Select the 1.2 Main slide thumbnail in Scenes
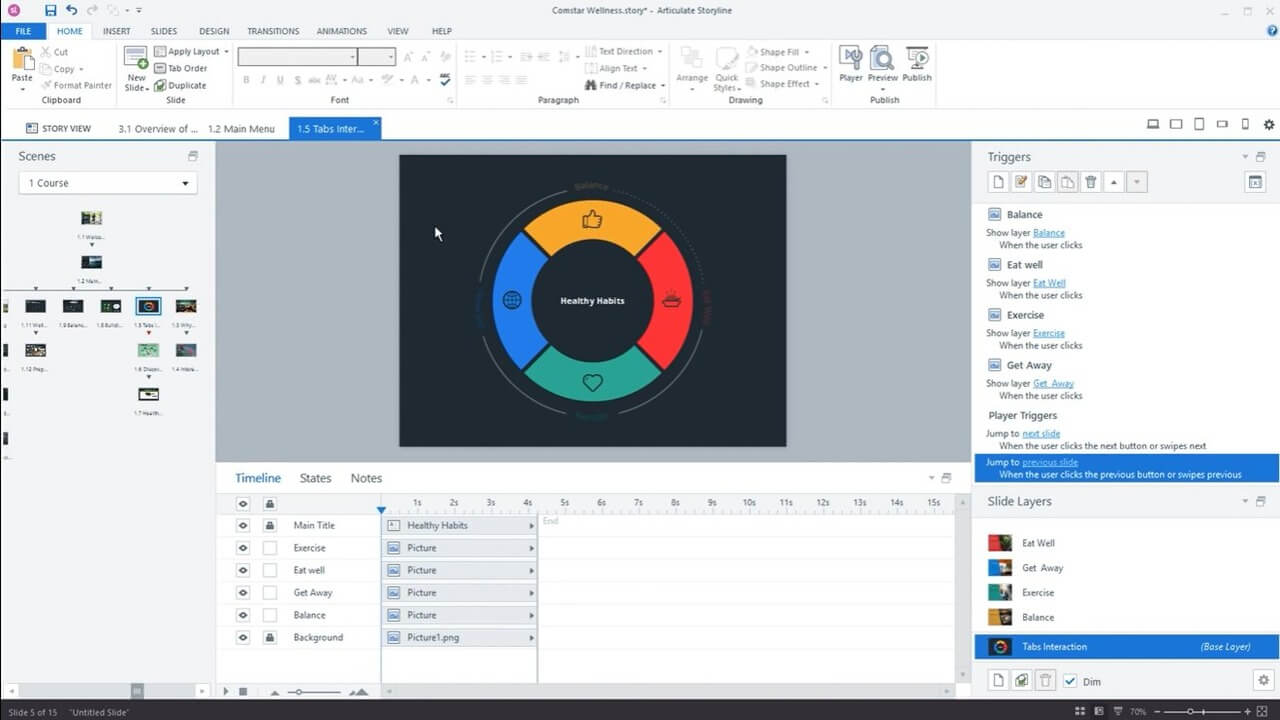The image size is (1280, 720). tap(91, 262)
